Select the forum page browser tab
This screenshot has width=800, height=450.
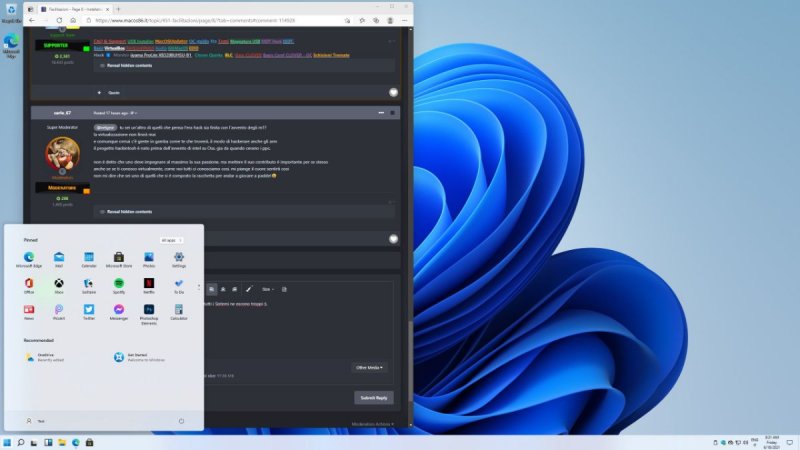[74, 9]
